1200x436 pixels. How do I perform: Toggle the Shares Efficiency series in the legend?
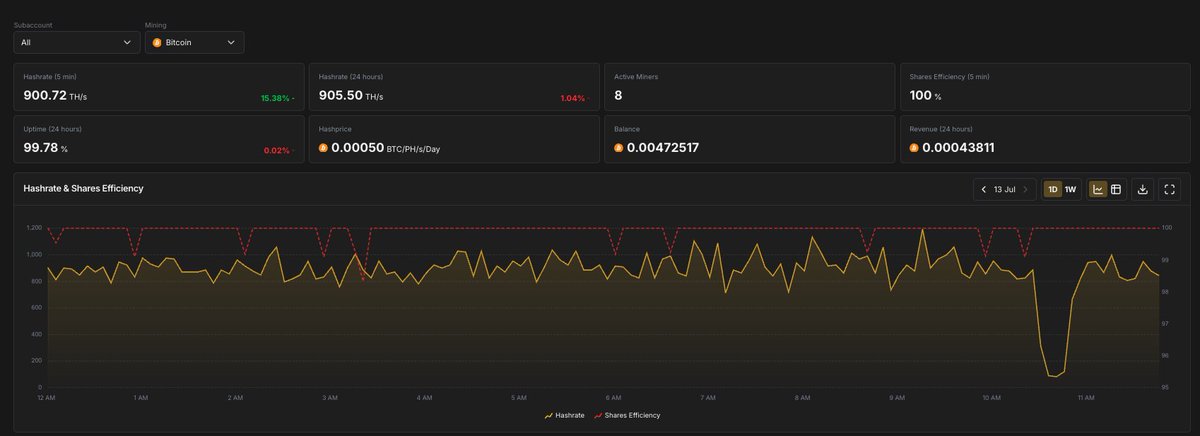pyautogui.click(x=627, y=415)
